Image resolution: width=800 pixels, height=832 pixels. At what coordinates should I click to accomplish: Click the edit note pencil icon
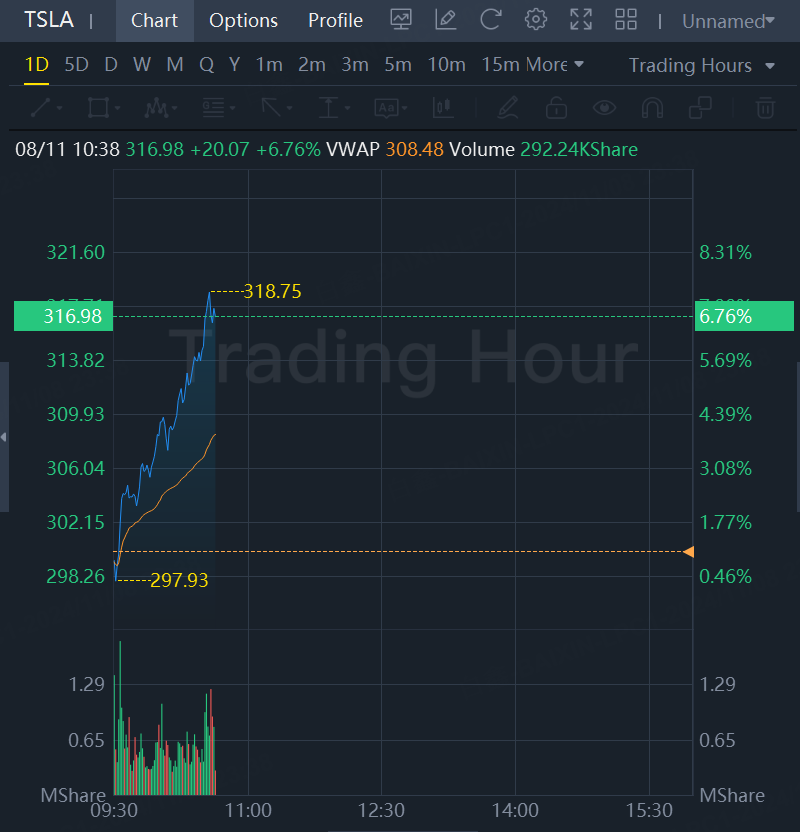446,20
